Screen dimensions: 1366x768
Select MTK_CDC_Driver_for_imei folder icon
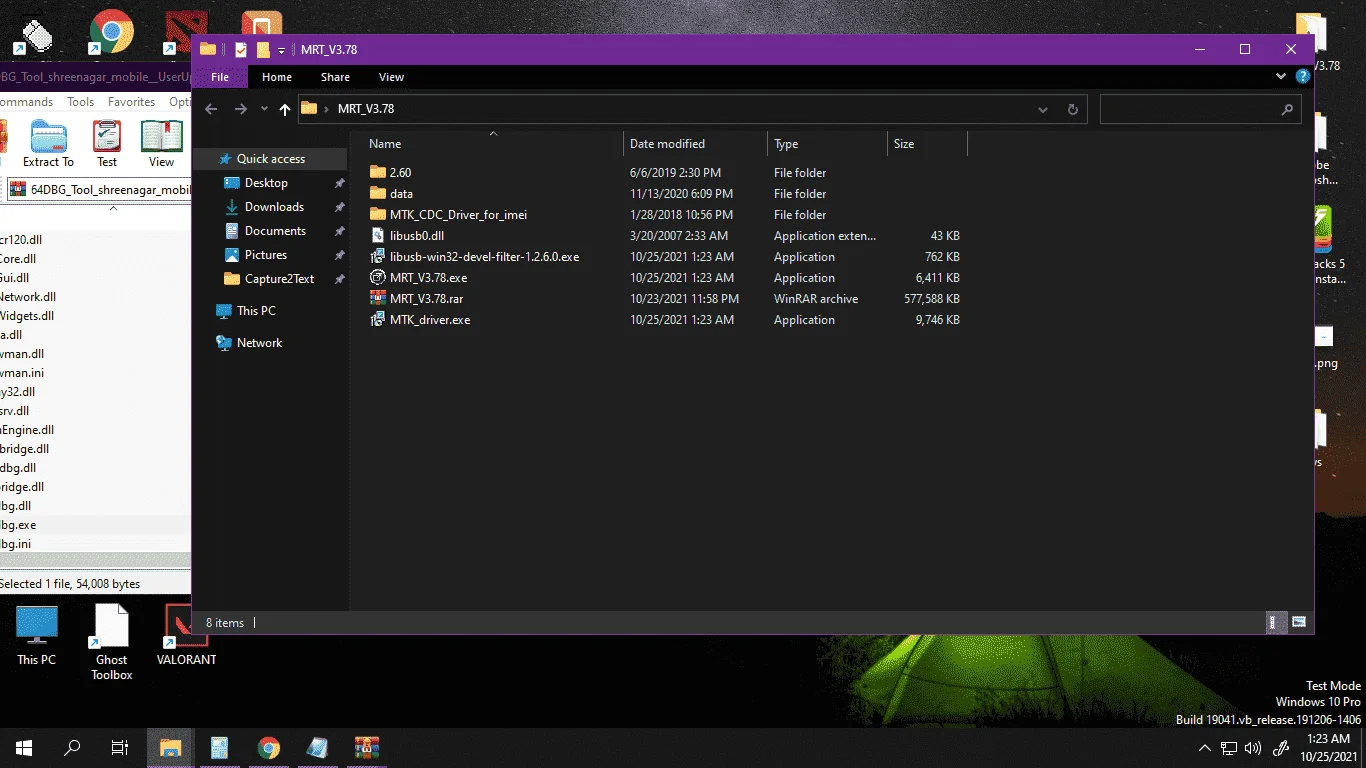pyautogui.click(x=377, y=214)
